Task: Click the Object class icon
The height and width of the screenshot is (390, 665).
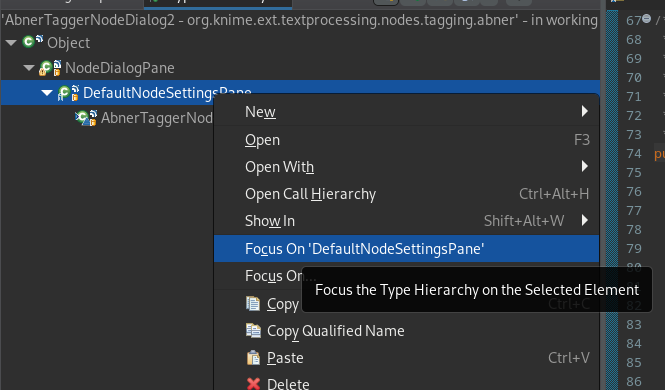Action: pos(32,42)
